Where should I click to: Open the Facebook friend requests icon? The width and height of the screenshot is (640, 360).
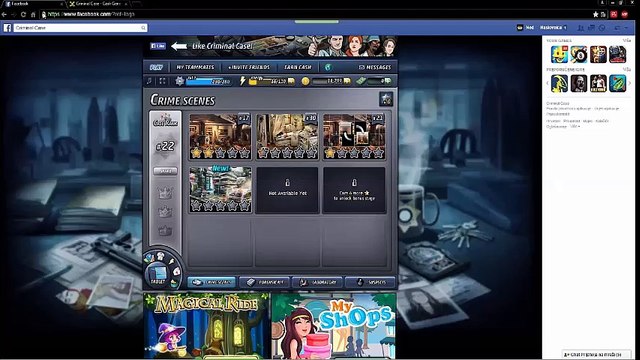point(580,28)
